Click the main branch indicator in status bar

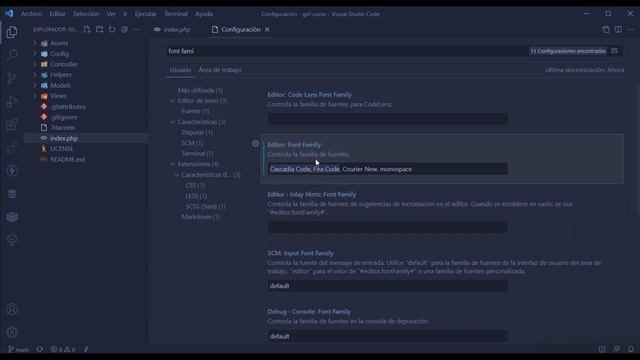[18, 349]
